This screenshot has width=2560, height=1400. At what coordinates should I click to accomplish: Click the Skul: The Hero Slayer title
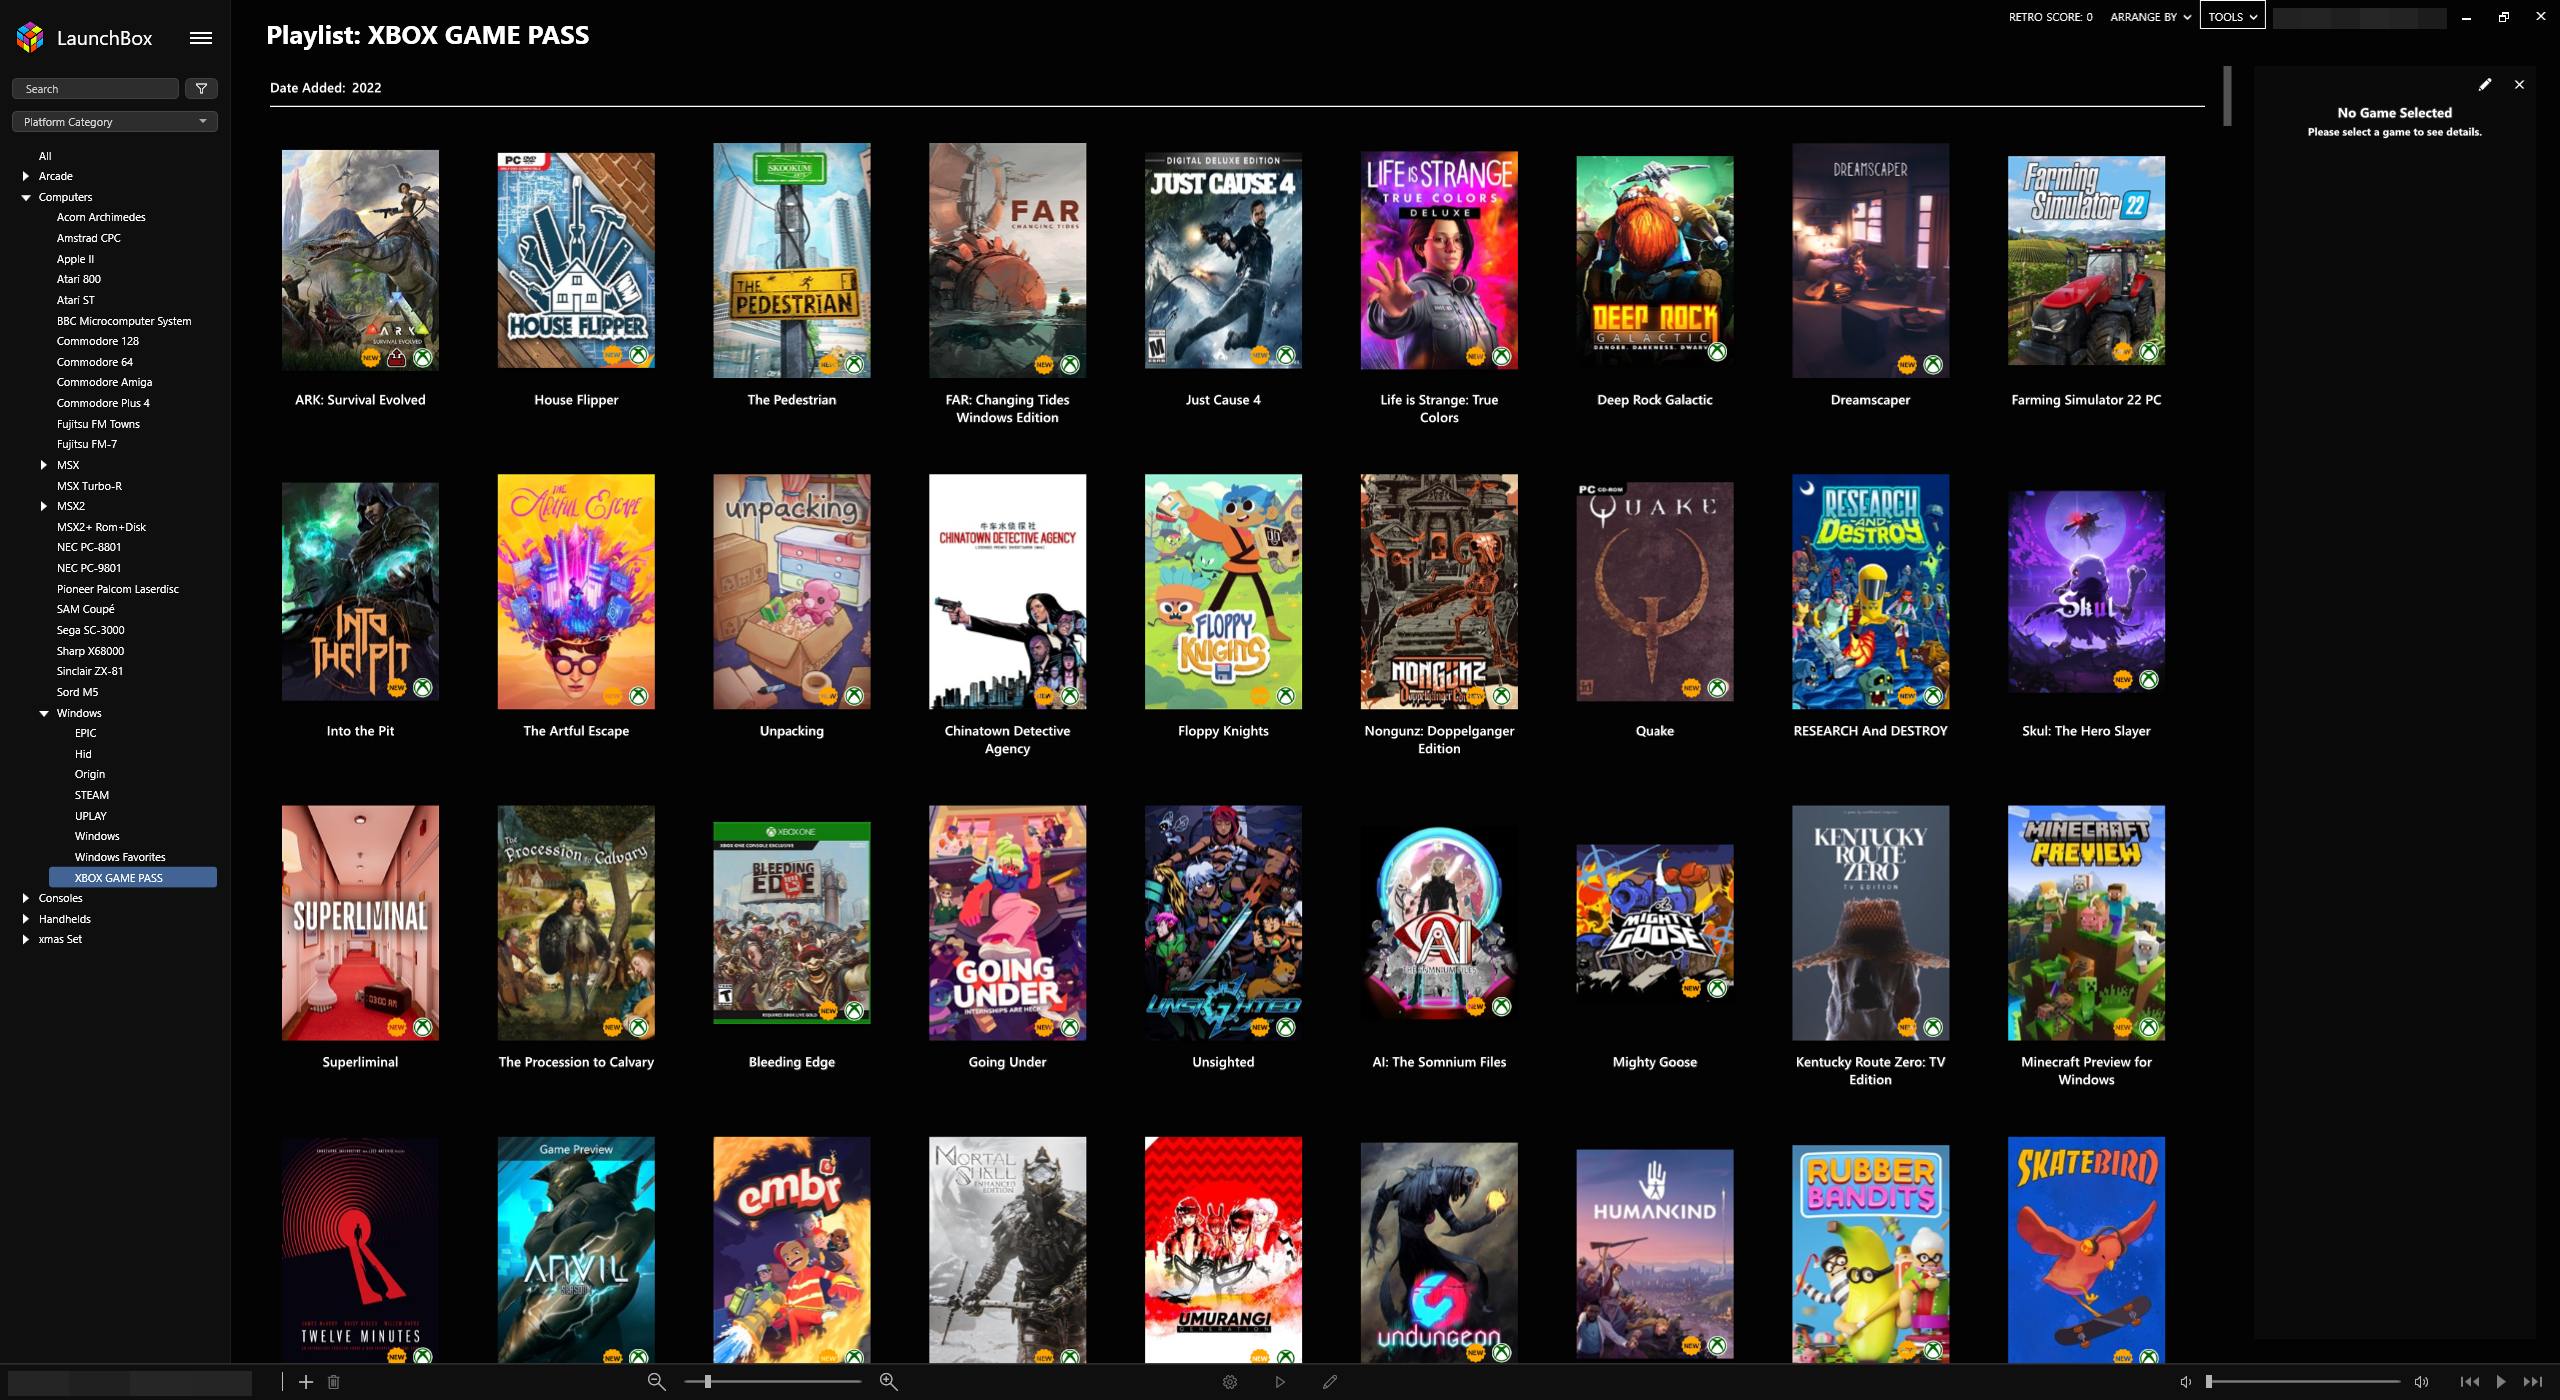coord(2086,731)
